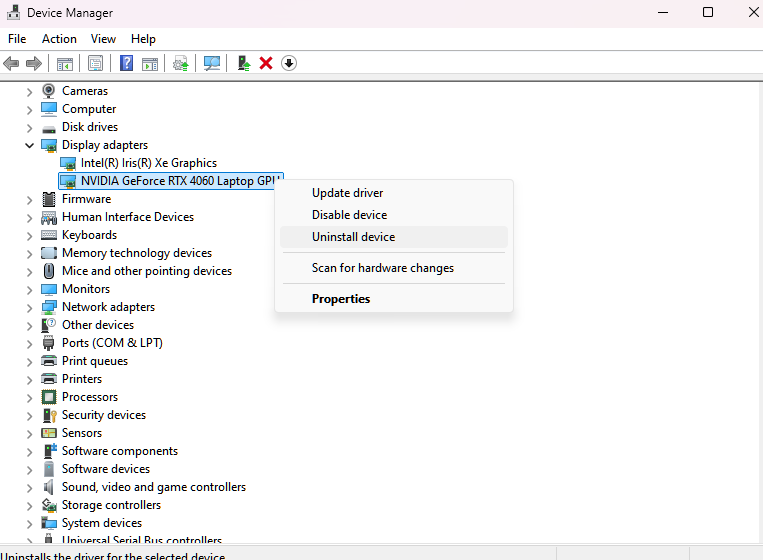Click the Help toolbar icon

(127, 63)
